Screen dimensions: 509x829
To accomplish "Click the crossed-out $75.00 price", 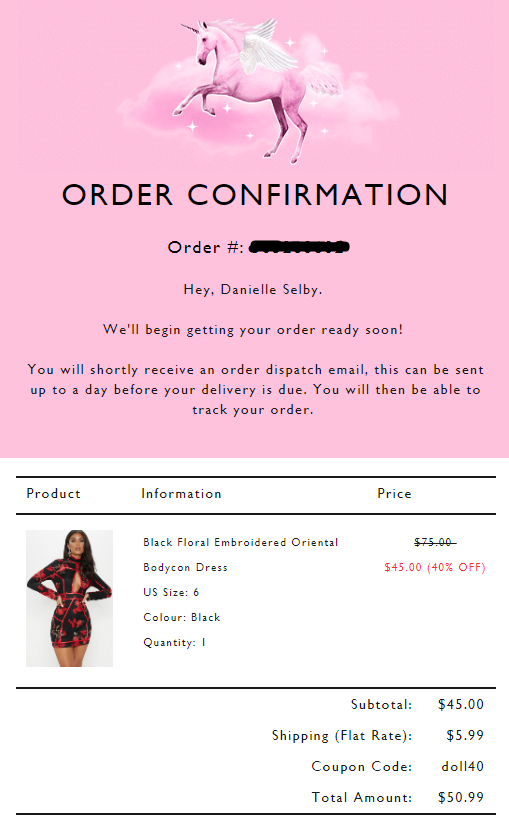I will [434, 542].
